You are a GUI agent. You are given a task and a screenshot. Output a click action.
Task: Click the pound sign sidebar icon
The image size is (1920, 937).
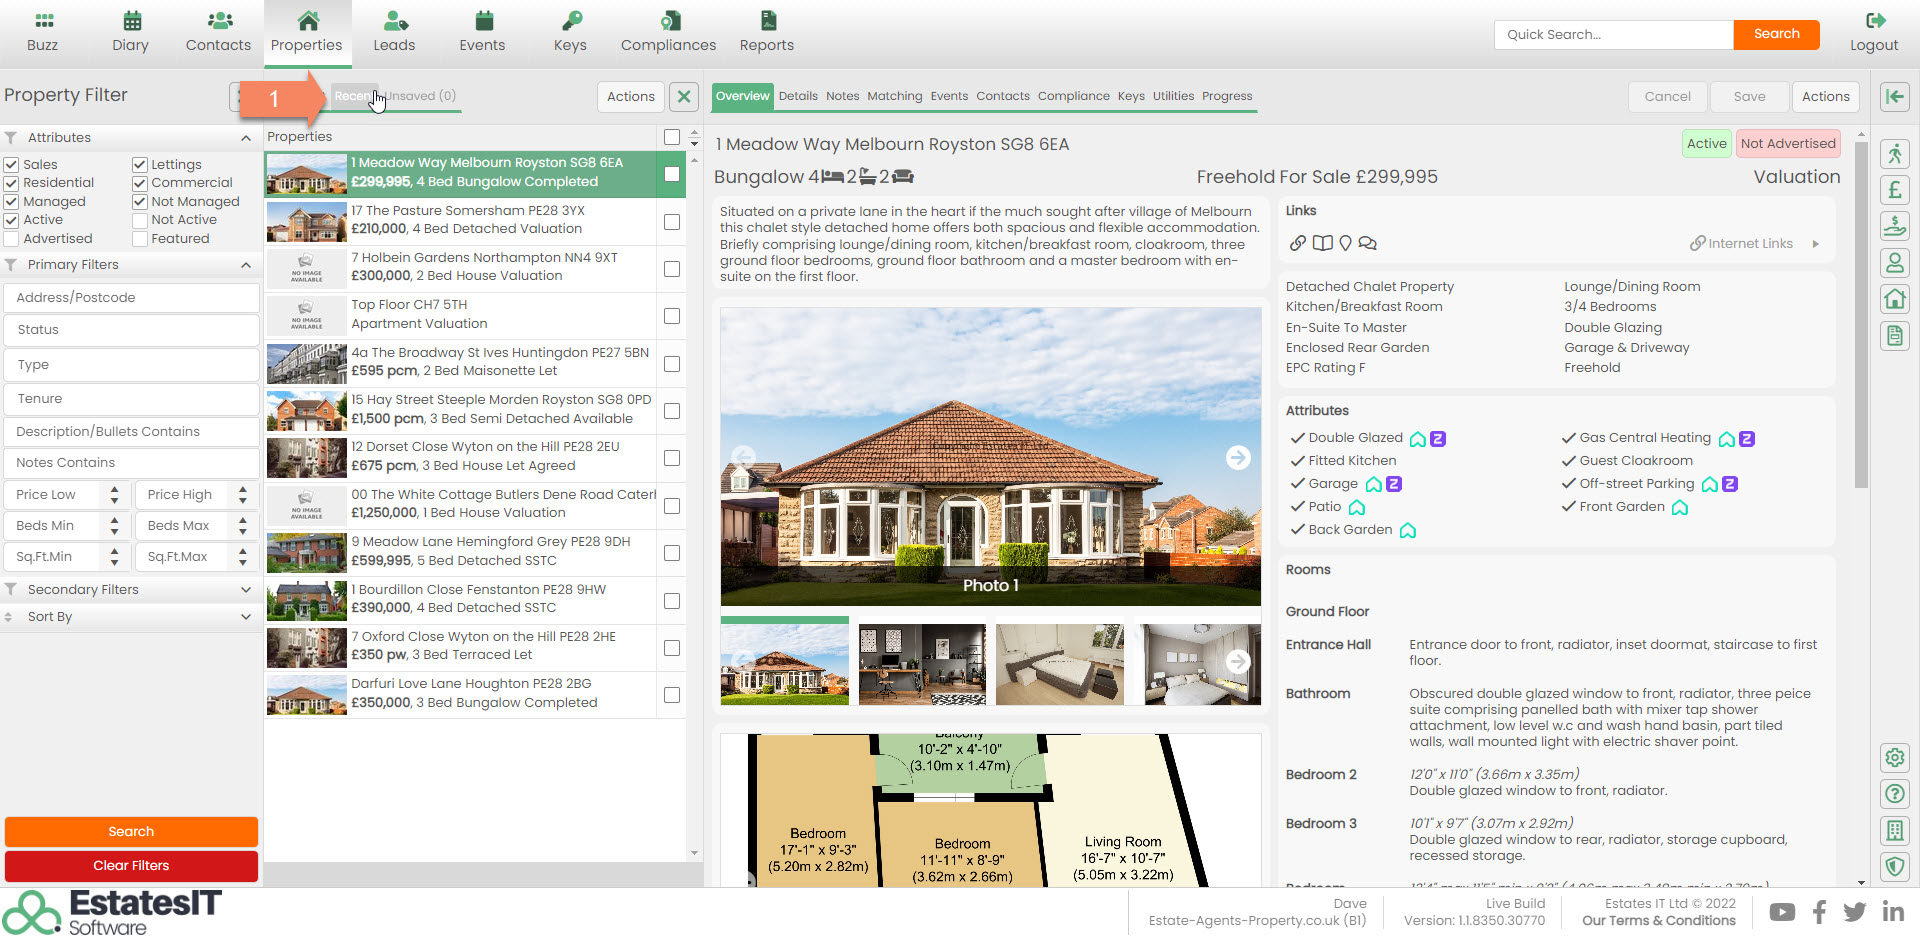pos(1894,190)
